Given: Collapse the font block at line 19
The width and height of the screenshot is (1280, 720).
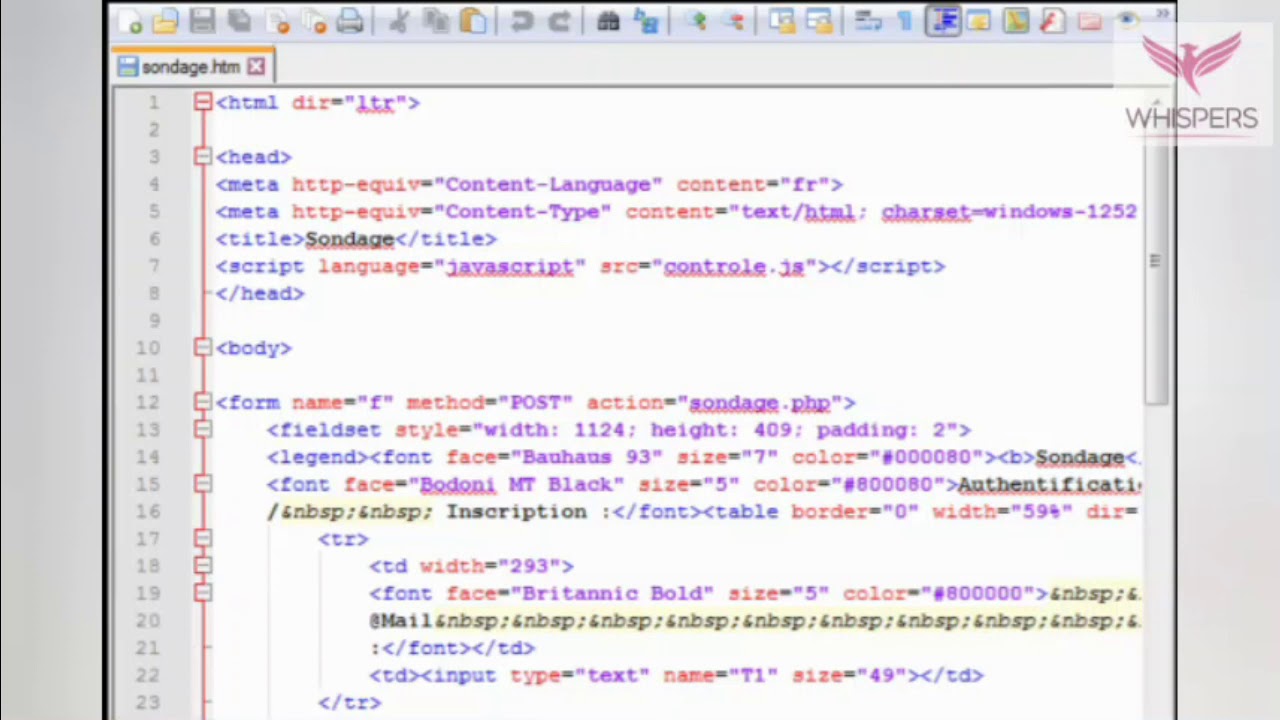Looking at the screenshot, I should 203,593.
